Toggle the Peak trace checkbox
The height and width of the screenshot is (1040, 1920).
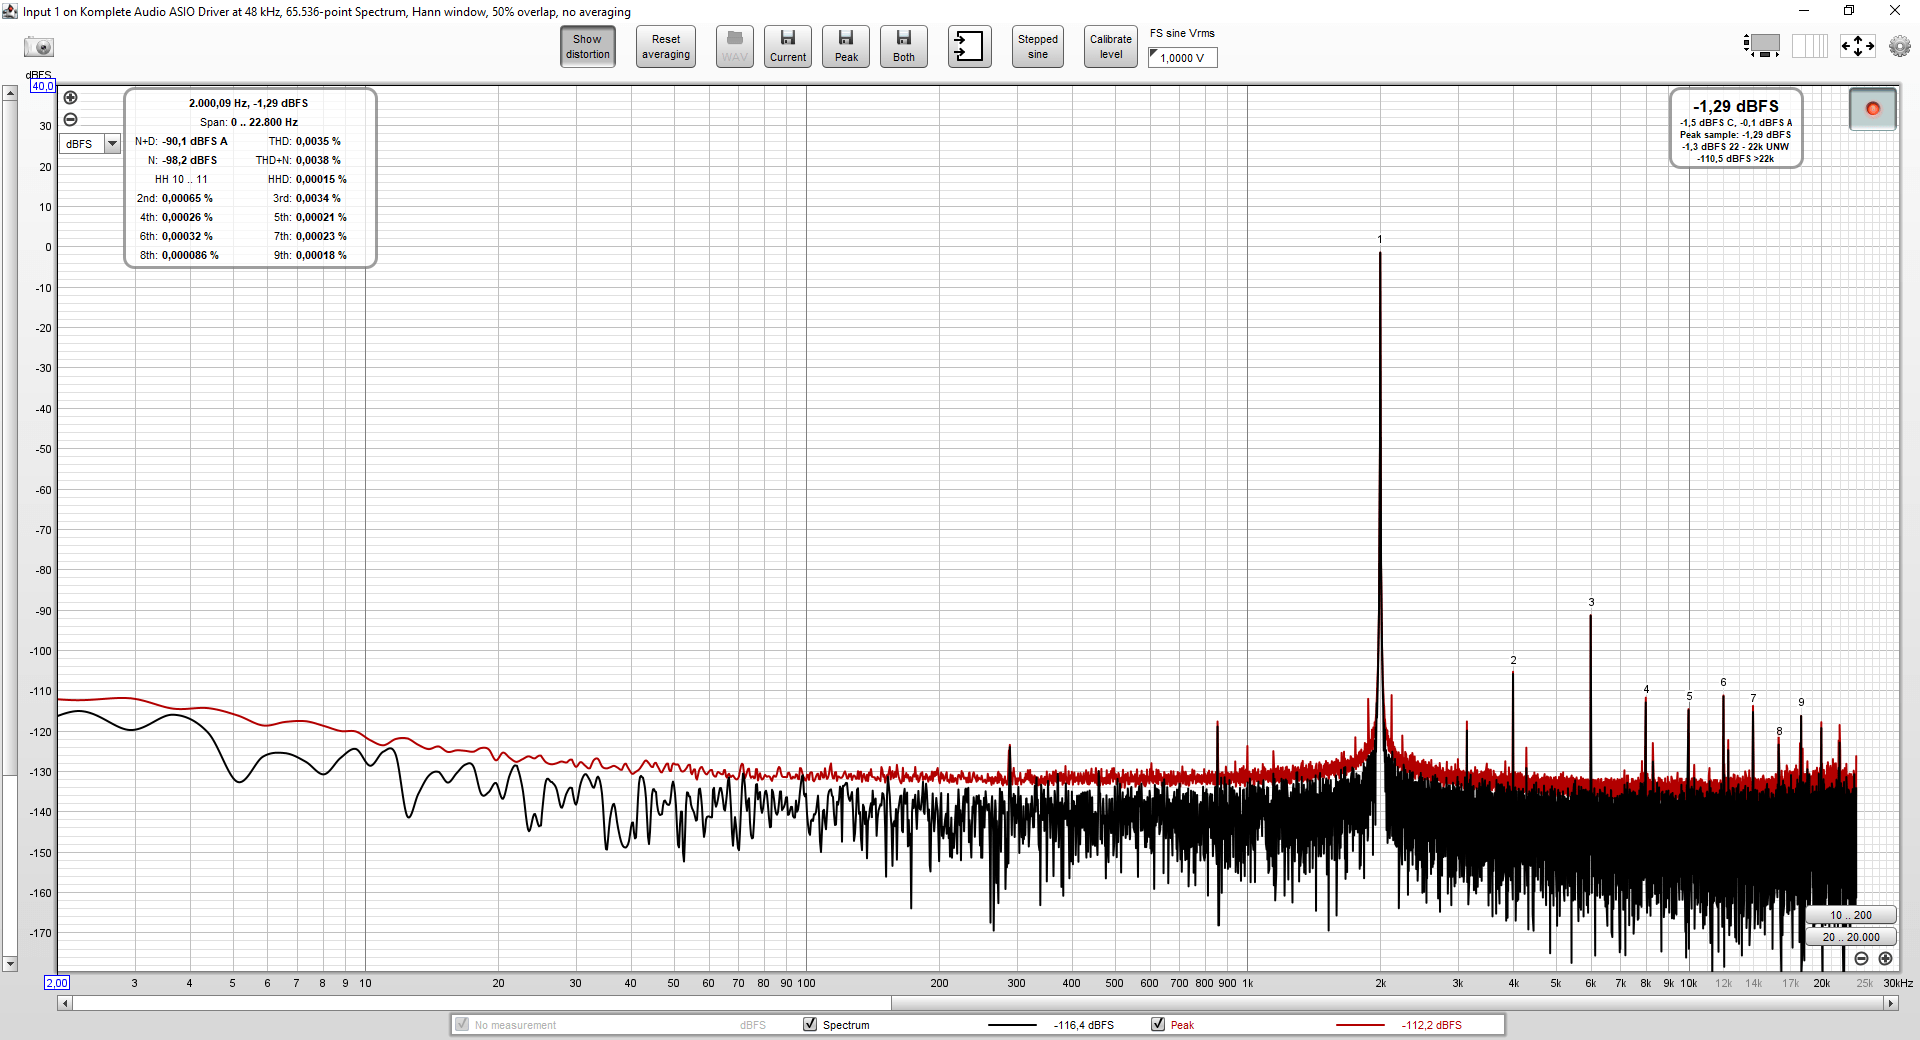(x=1158, y=1024)
